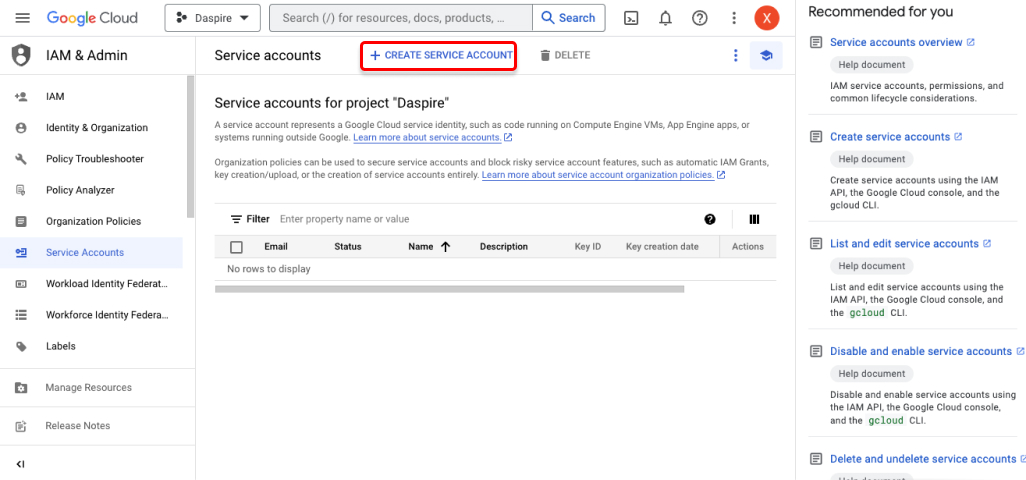
Task: Click the sidebar vertical scrollbar
Action: click(x=190, y=146)
